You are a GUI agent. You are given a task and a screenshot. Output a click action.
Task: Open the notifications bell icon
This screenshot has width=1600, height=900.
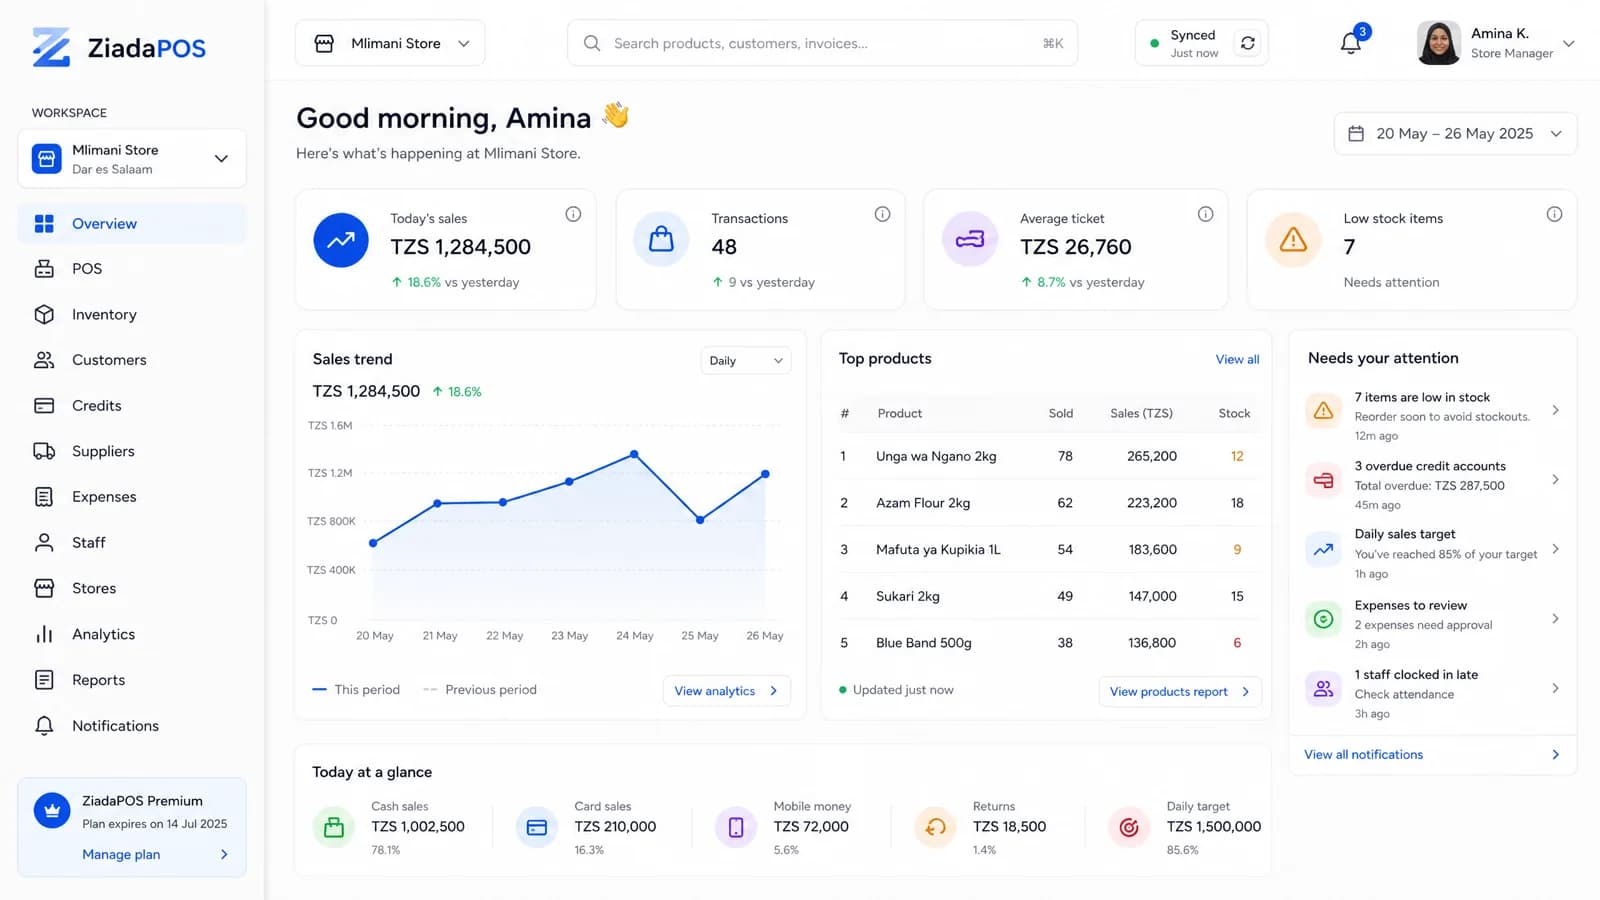pos(1351,43)
